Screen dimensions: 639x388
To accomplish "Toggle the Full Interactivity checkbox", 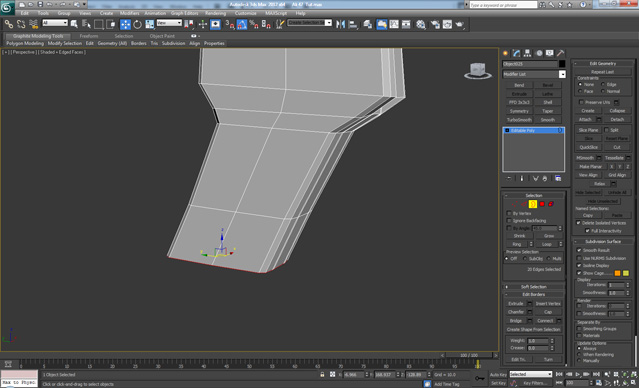I will click(587, 231).
